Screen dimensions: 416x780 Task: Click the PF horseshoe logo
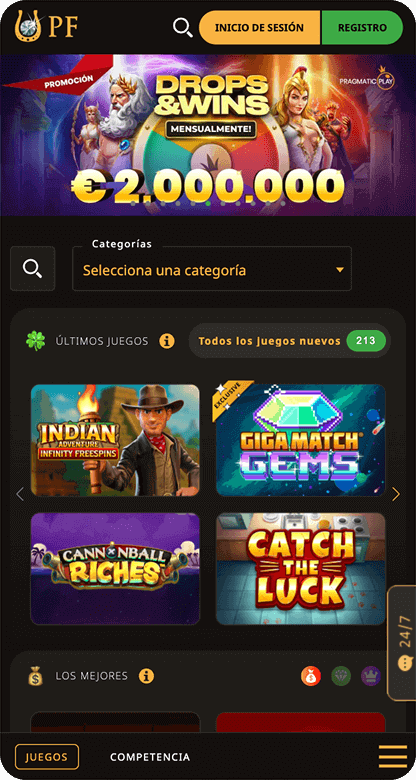click(x=46, y=26)
